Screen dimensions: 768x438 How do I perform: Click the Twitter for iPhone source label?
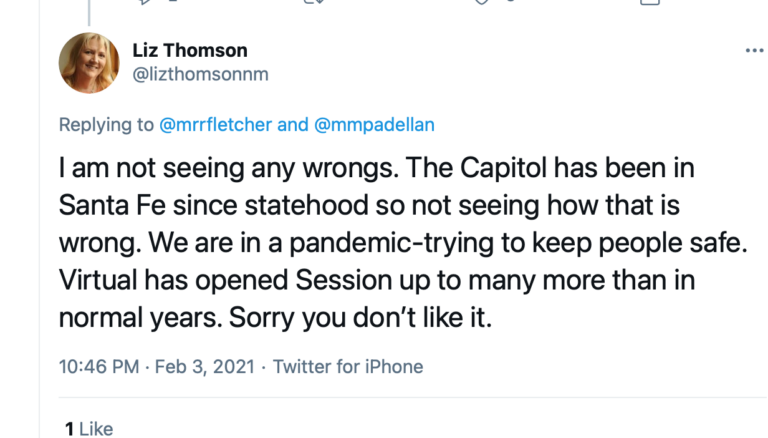(348, 366)
